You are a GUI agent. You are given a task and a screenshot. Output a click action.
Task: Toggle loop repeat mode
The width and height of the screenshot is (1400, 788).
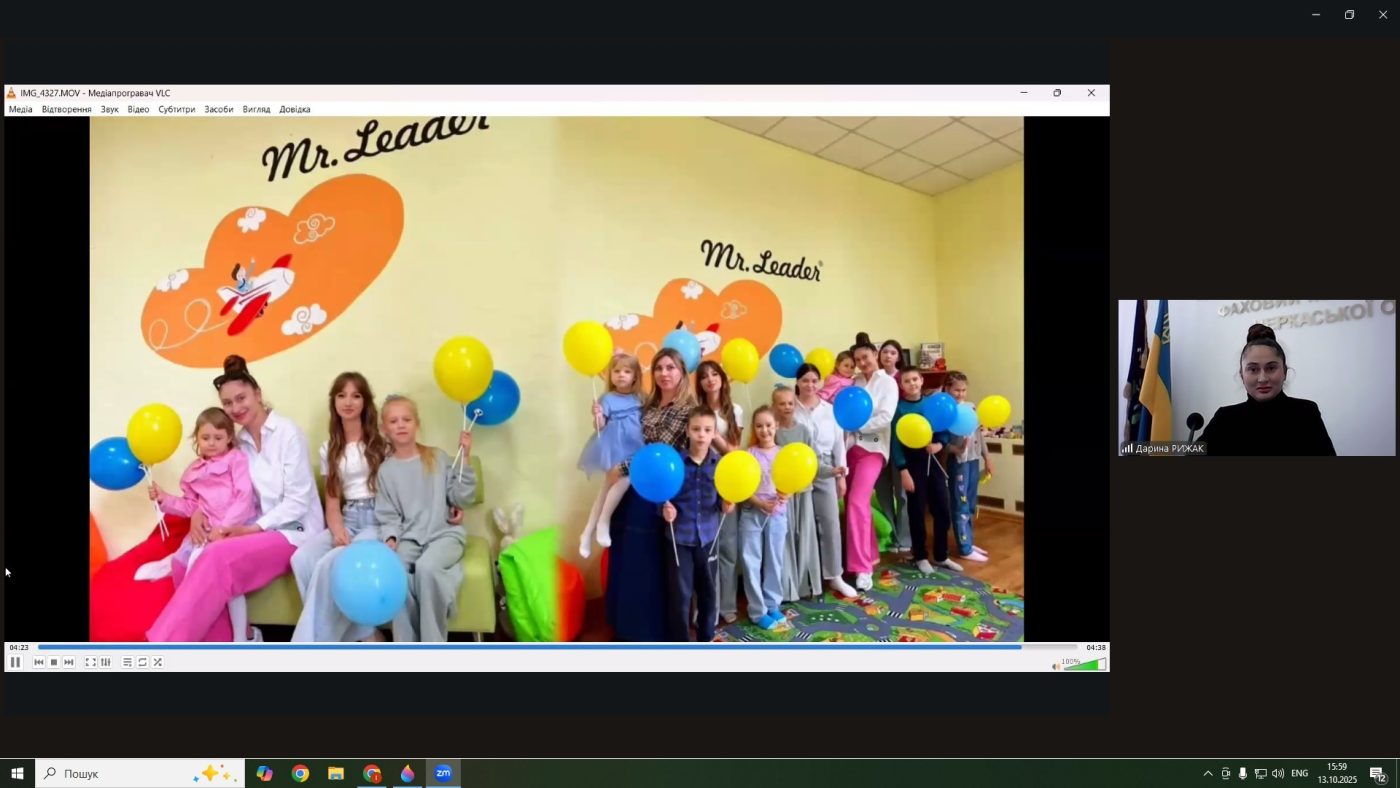pos(142,662)
